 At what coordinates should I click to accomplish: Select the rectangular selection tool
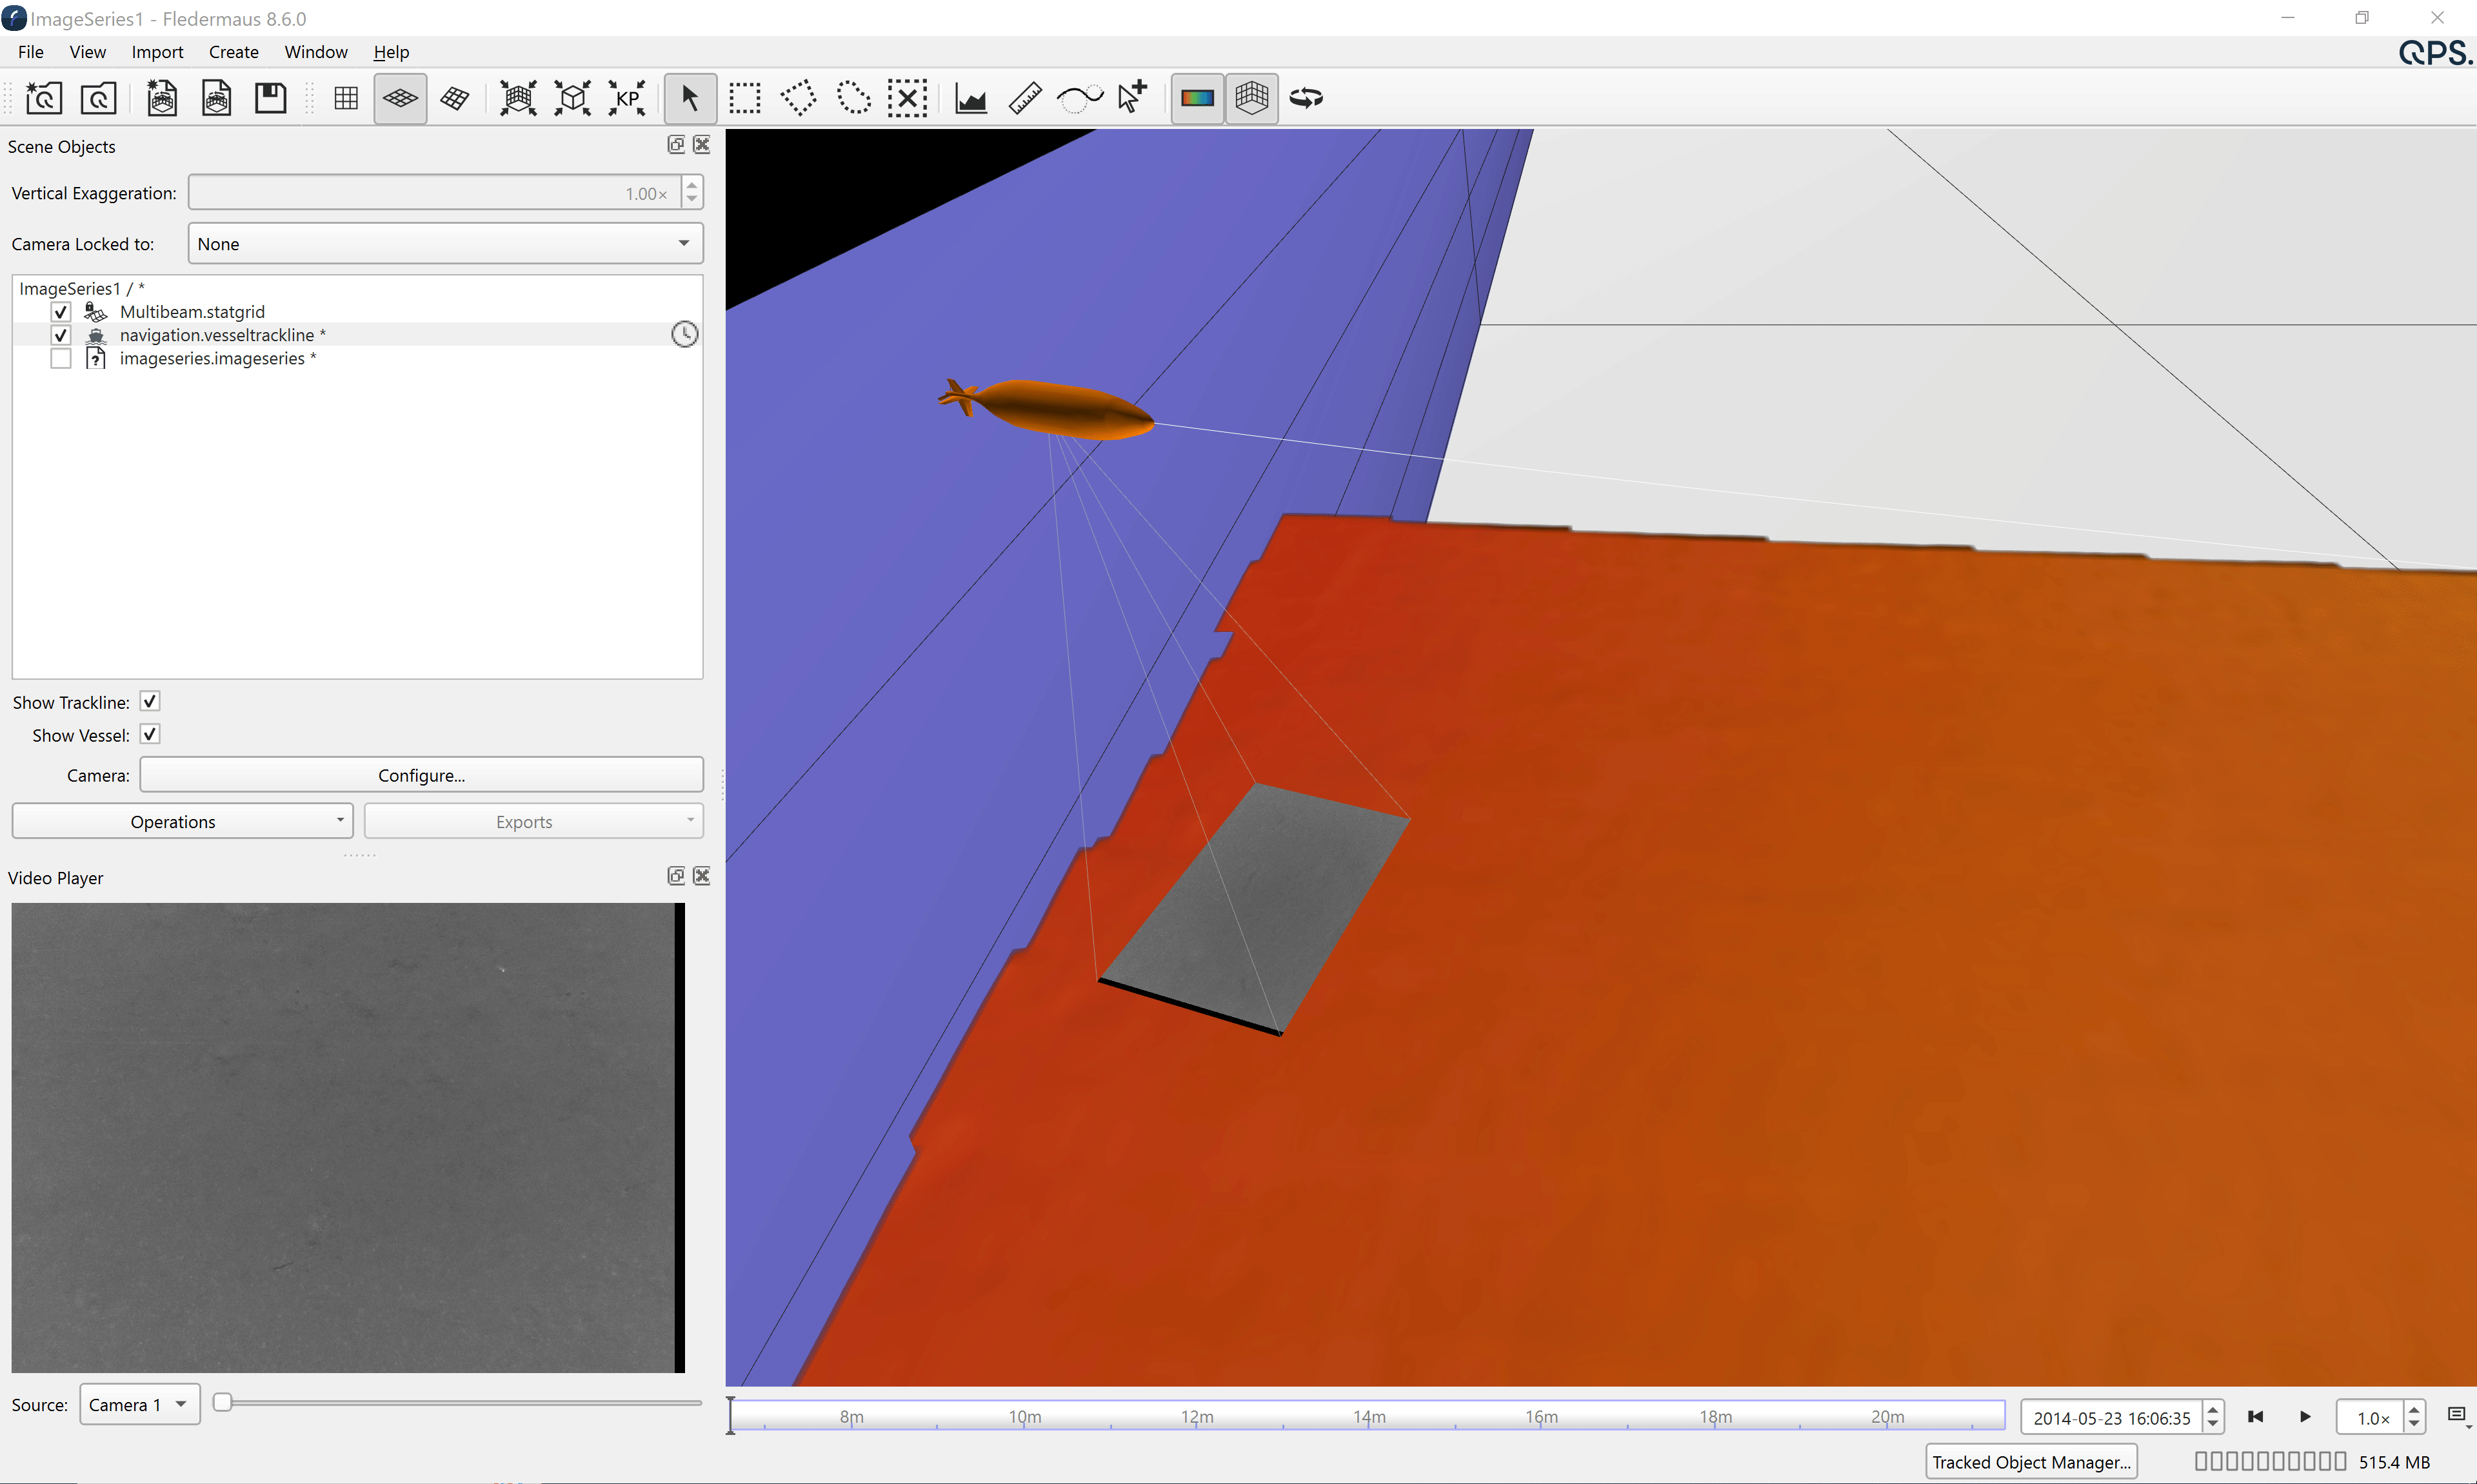tap(744, 98)
